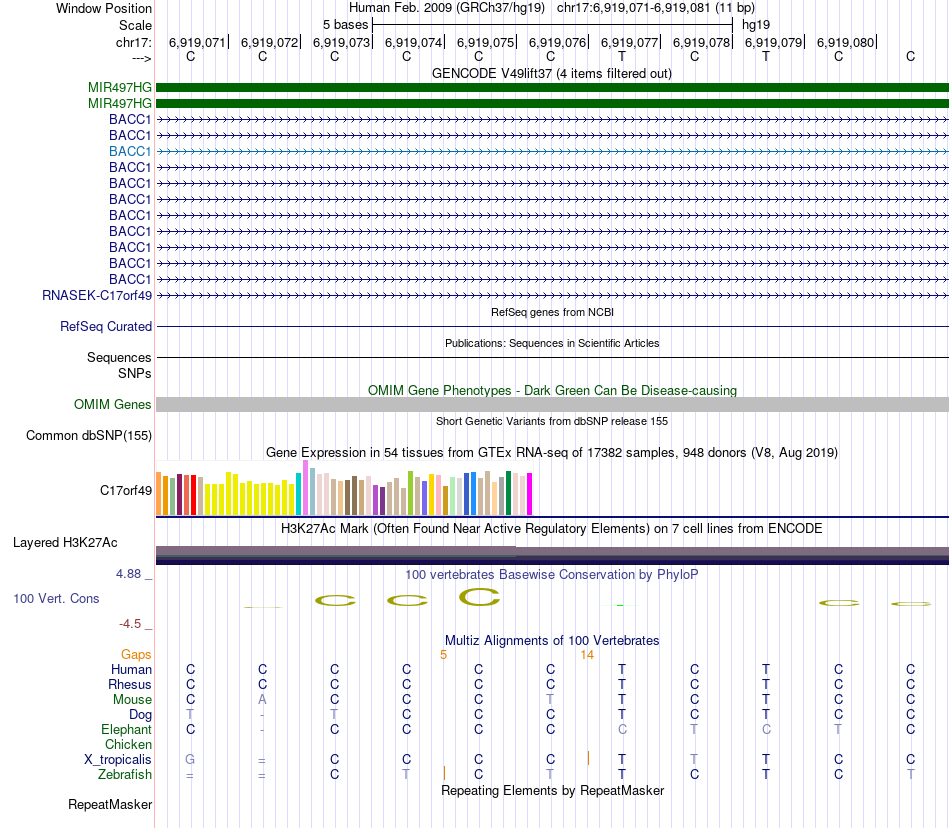
Task: Click the RNASEK-C17orf49 intron arrow line
Action: point(553,296)
